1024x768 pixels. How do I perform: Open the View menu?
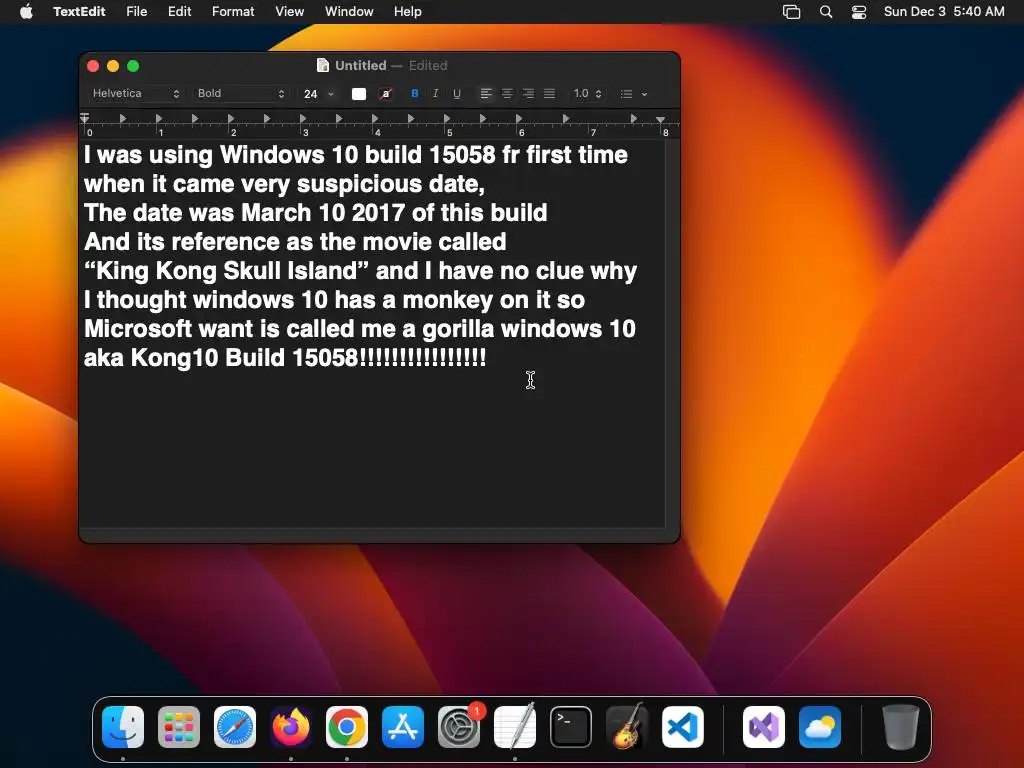click(289, 11)
